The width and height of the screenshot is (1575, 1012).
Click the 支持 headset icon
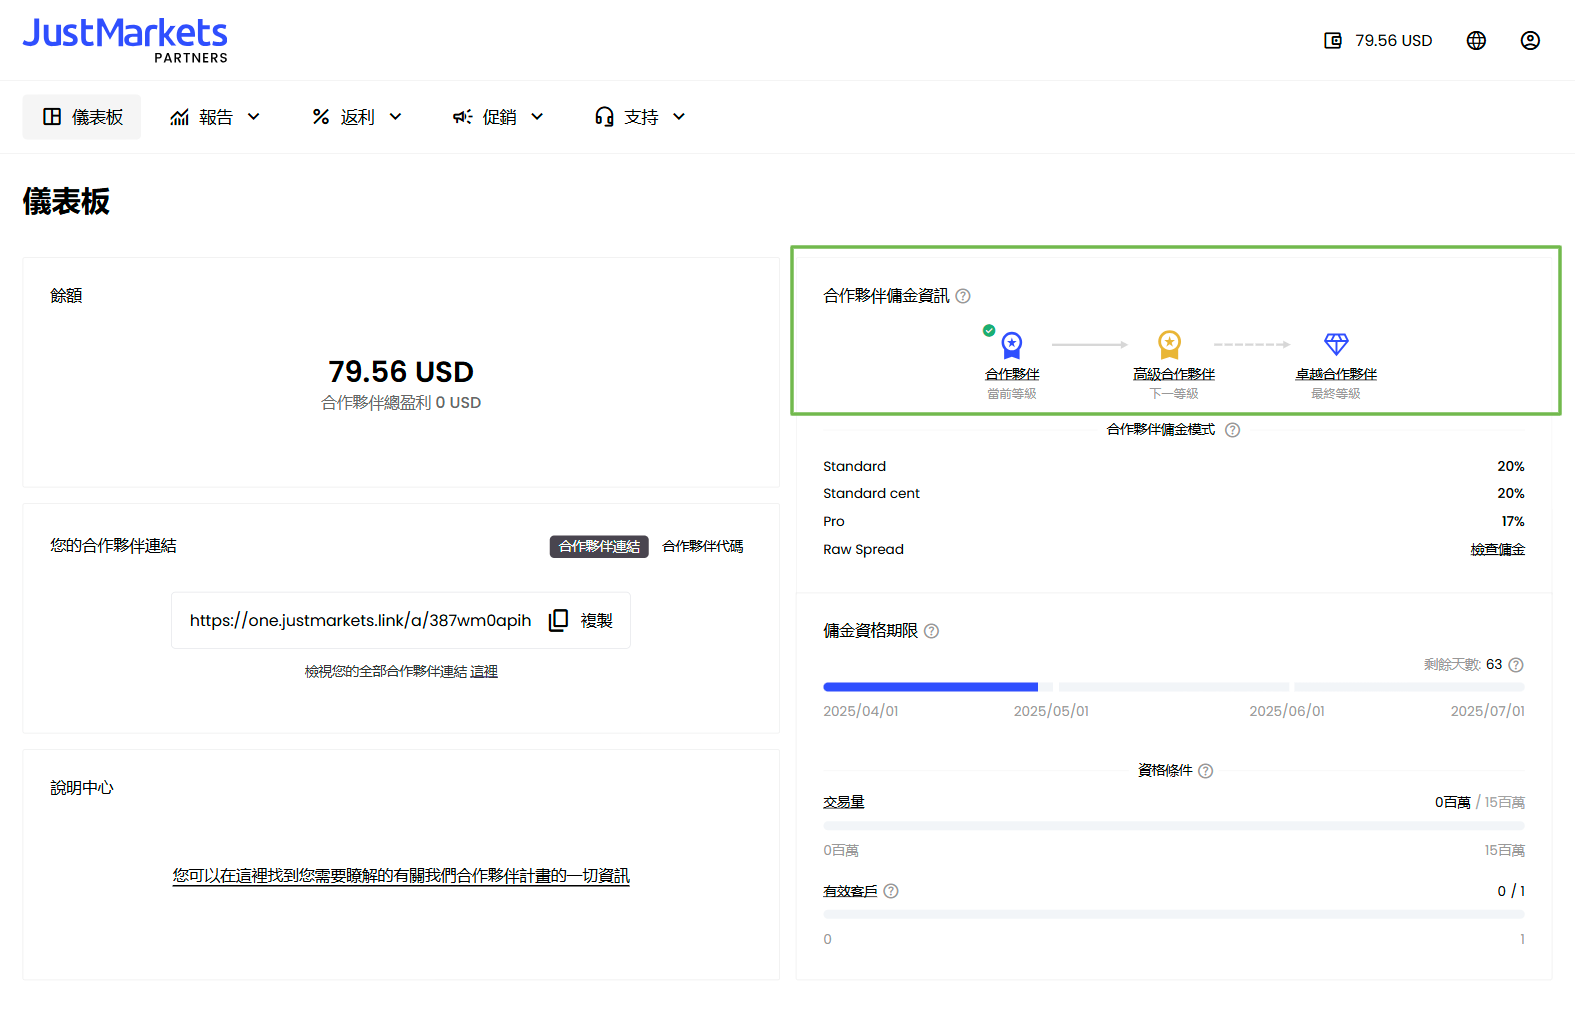point(604,117)
